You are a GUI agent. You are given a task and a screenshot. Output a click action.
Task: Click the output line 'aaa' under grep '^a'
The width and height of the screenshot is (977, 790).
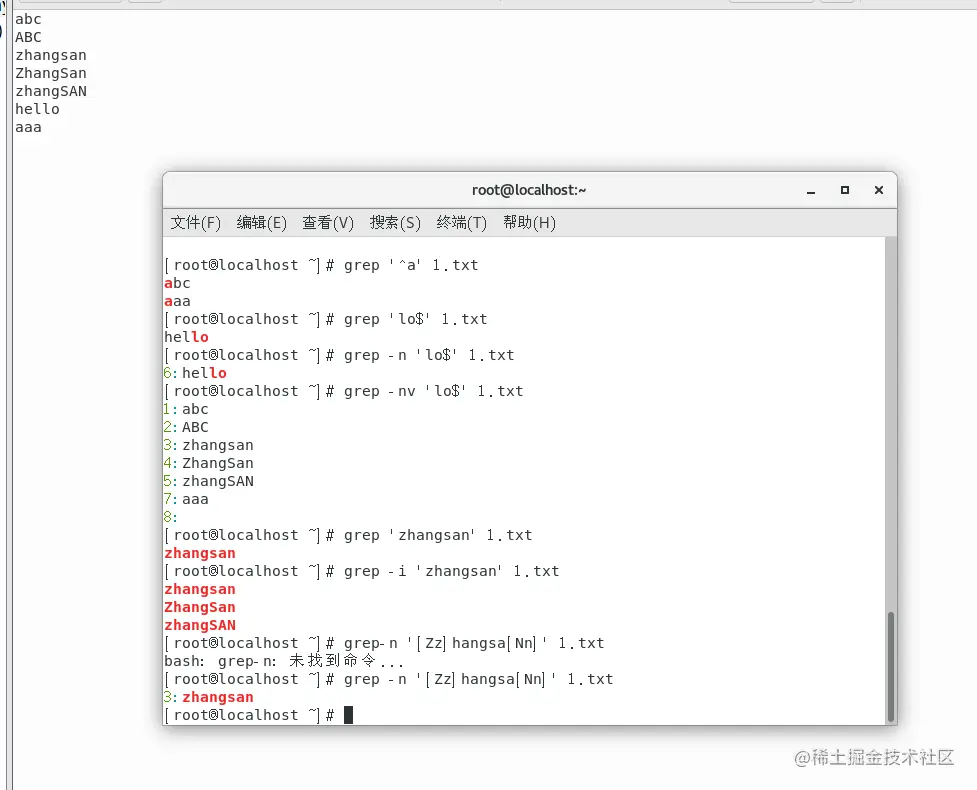[177, 302]
